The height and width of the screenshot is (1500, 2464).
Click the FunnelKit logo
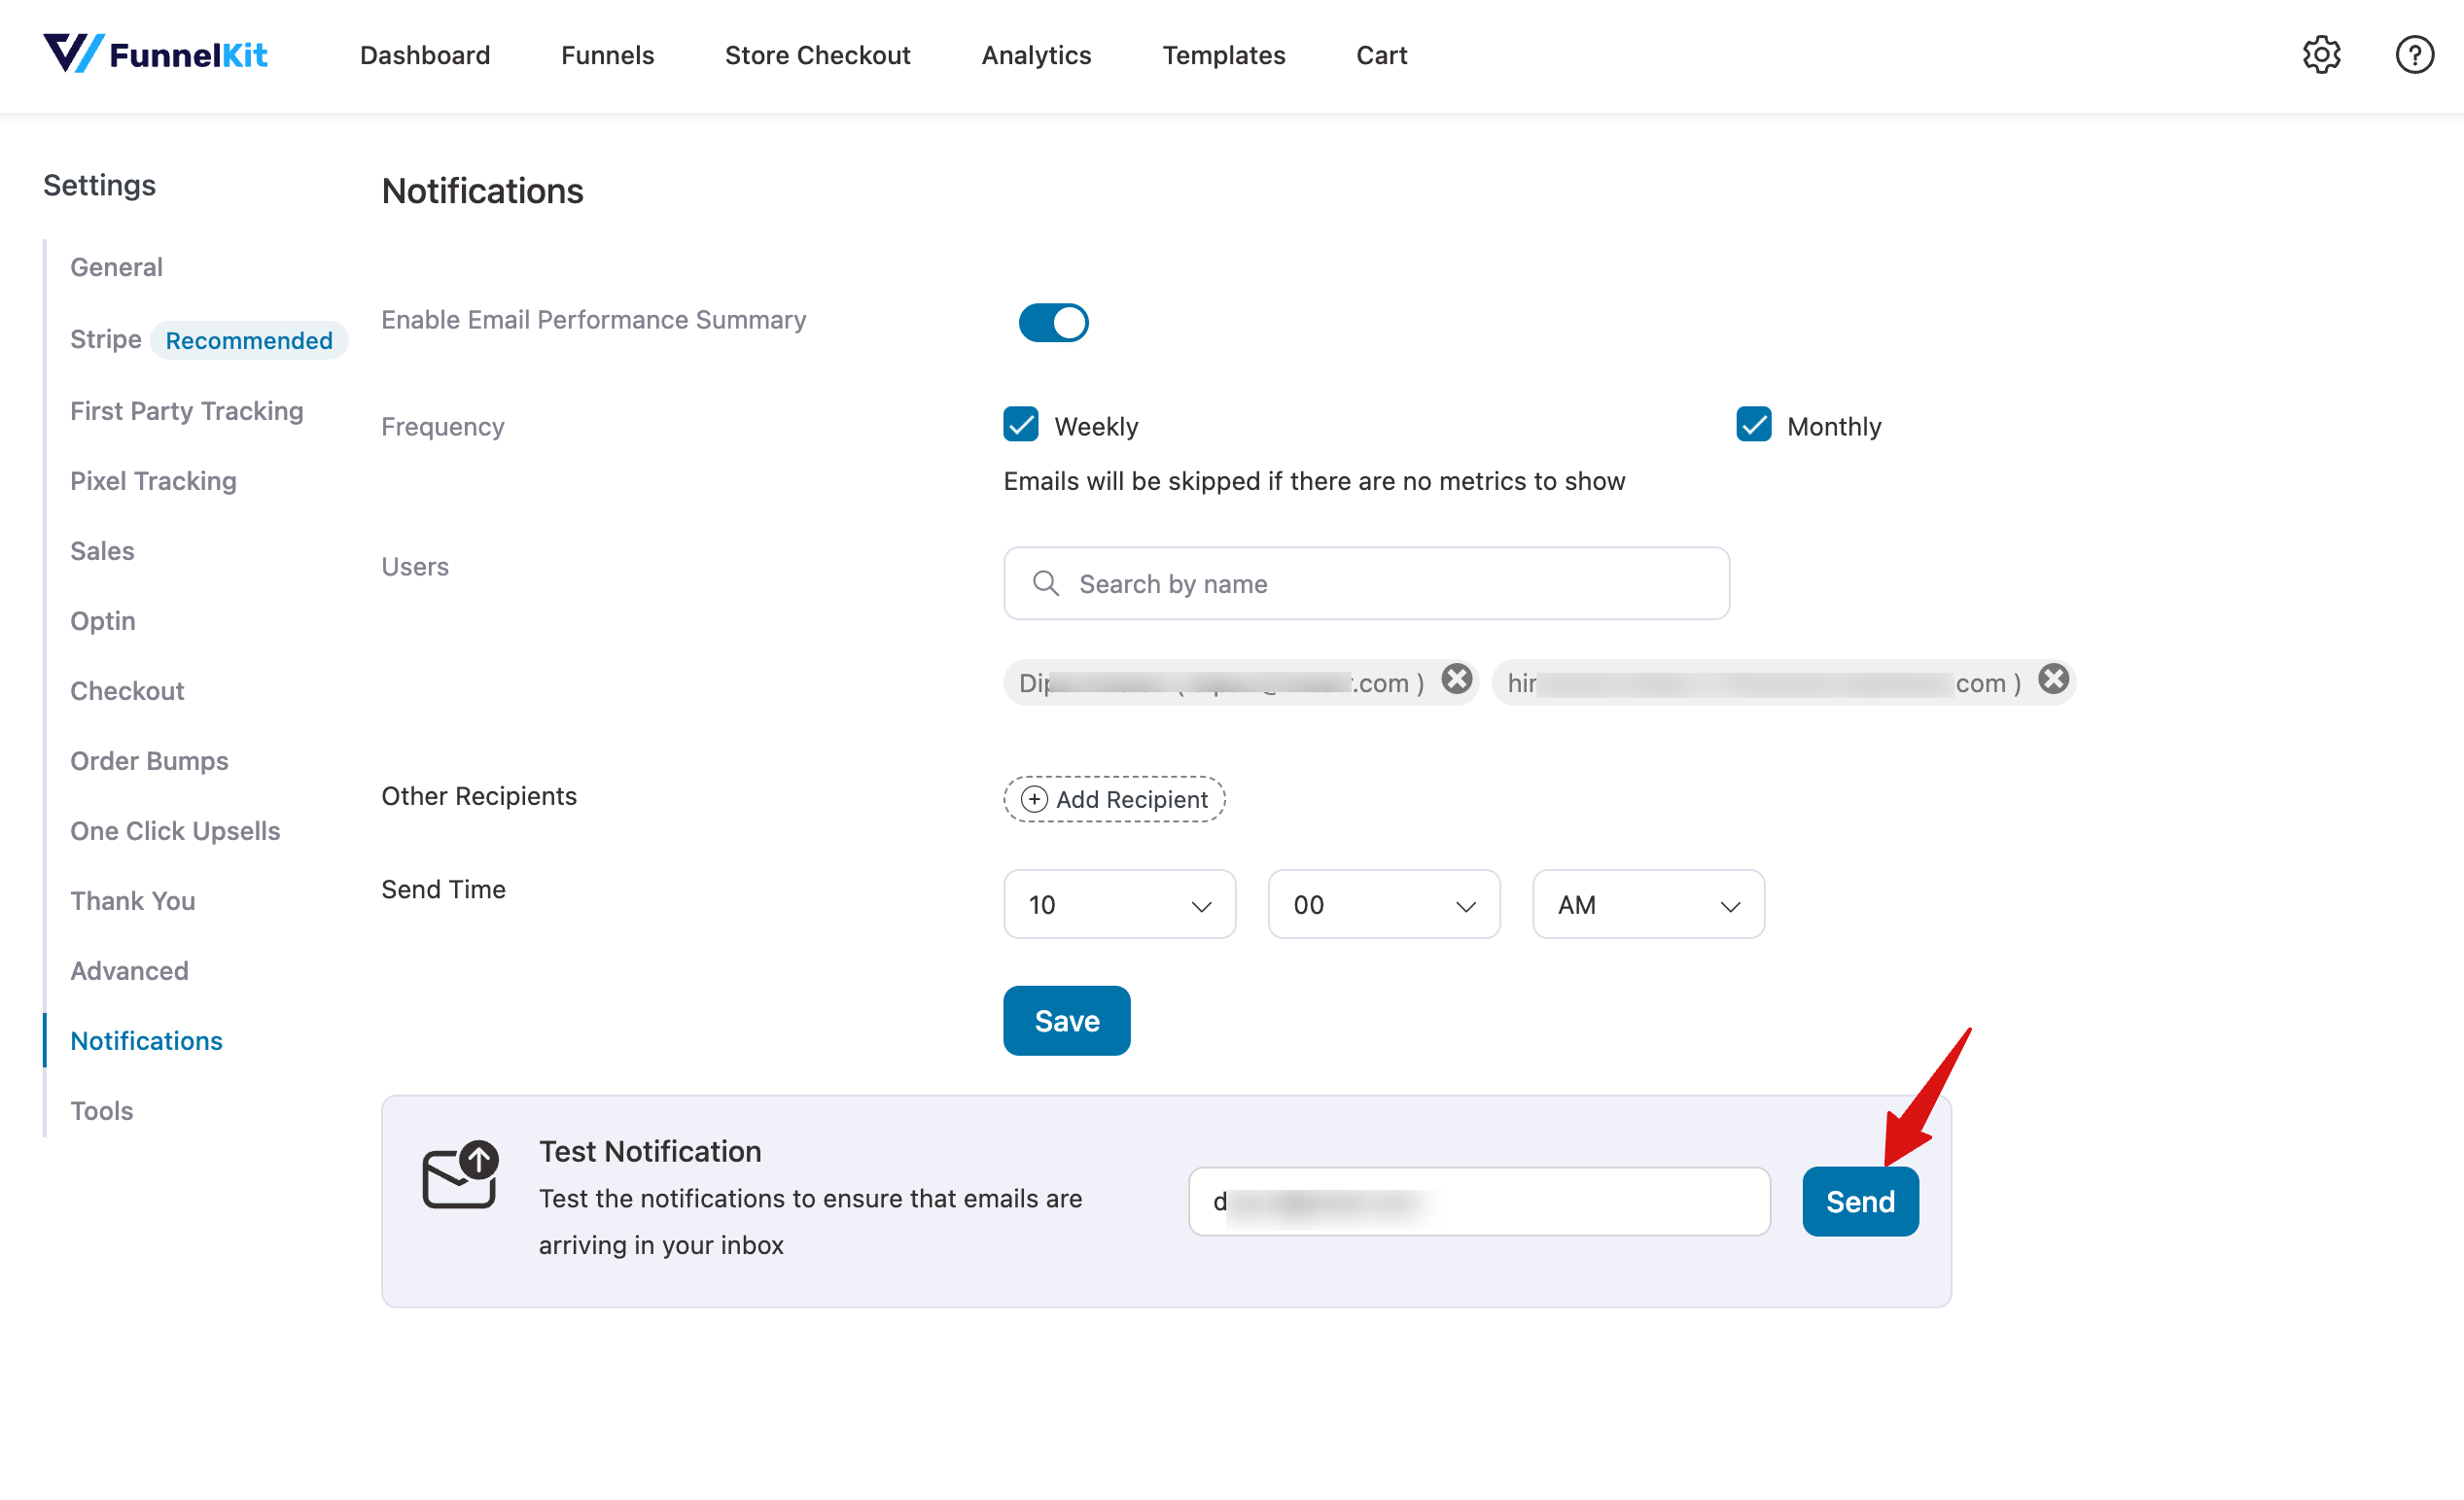coord(156,55)
